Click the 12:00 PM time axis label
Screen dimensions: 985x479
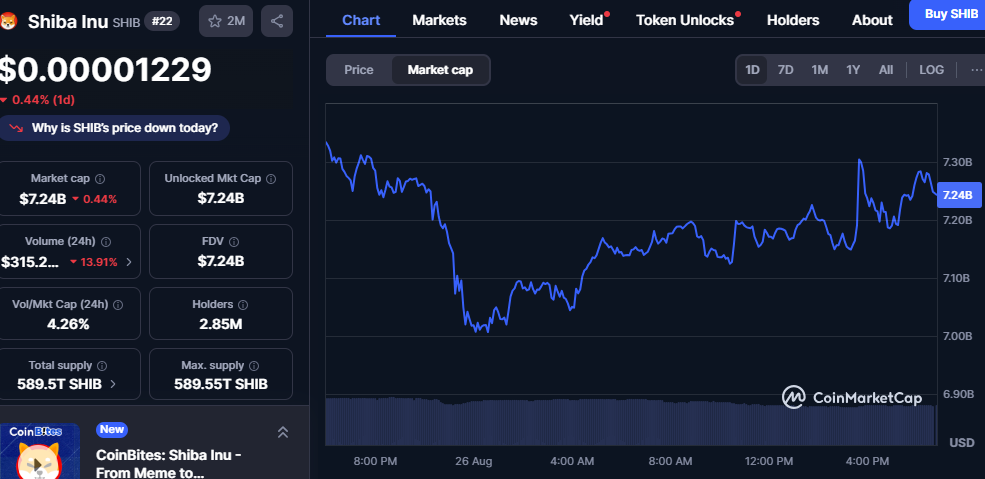point(767,461)
